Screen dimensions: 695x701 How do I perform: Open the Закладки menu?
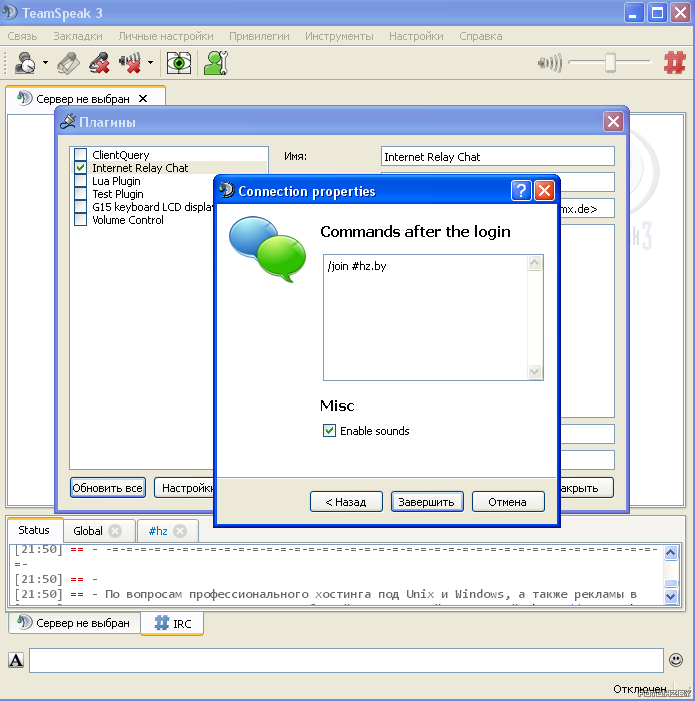[x=78, y=36]
